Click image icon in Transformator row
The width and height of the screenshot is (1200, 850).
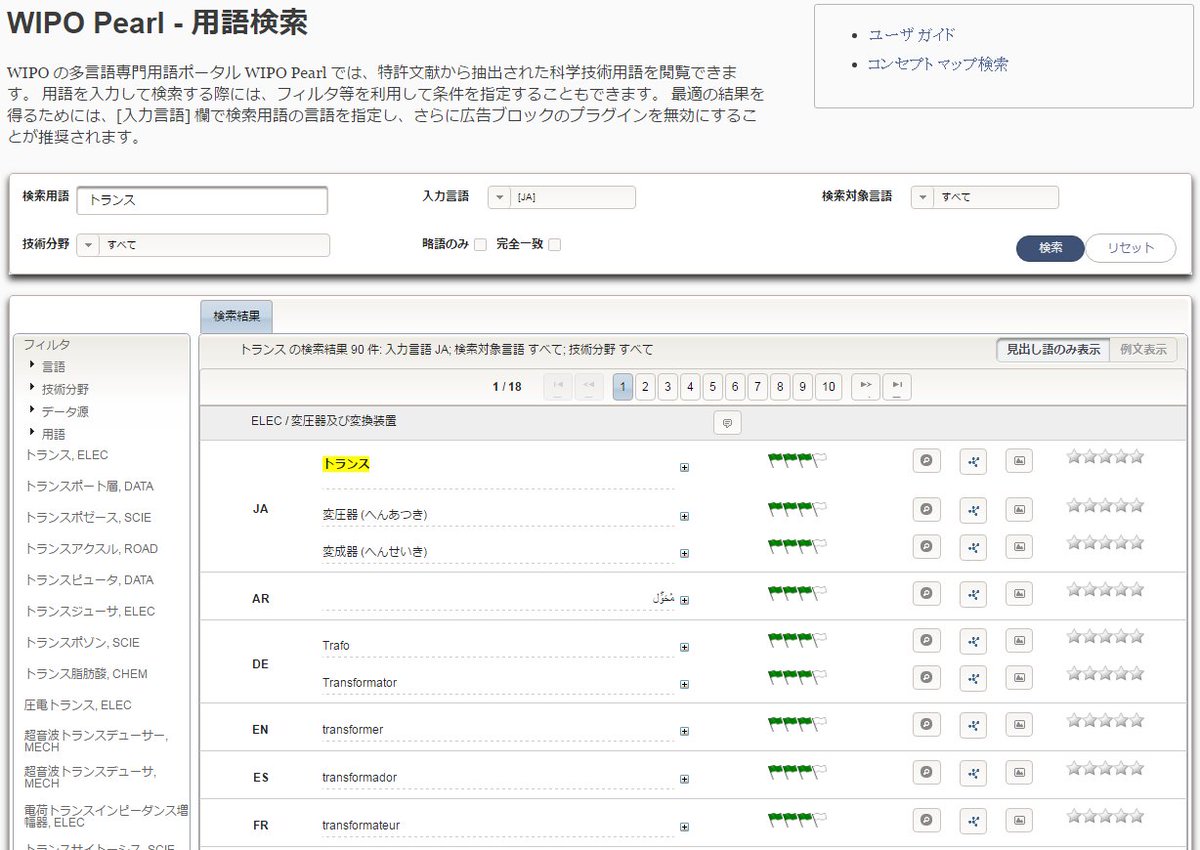point(1019,678)
